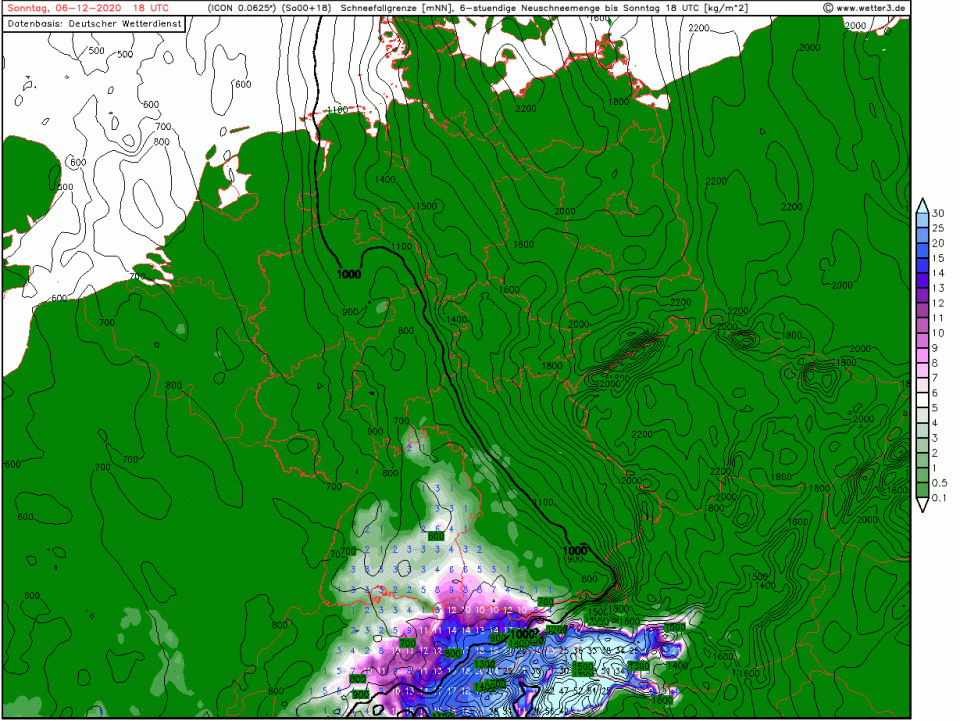Click the legend value label 10
Viewport: 960px width, 721px height.
pos(941,332)
